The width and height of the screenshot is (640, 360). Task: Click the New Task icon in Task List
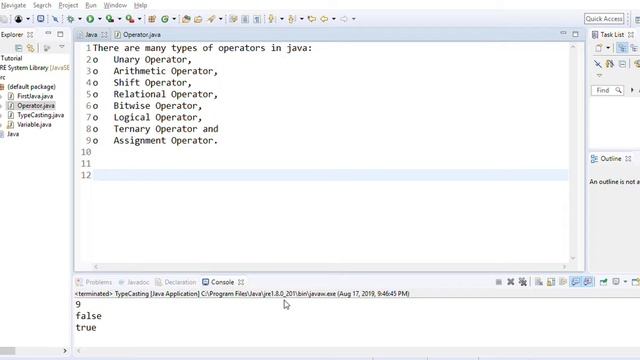coord(599,48)
